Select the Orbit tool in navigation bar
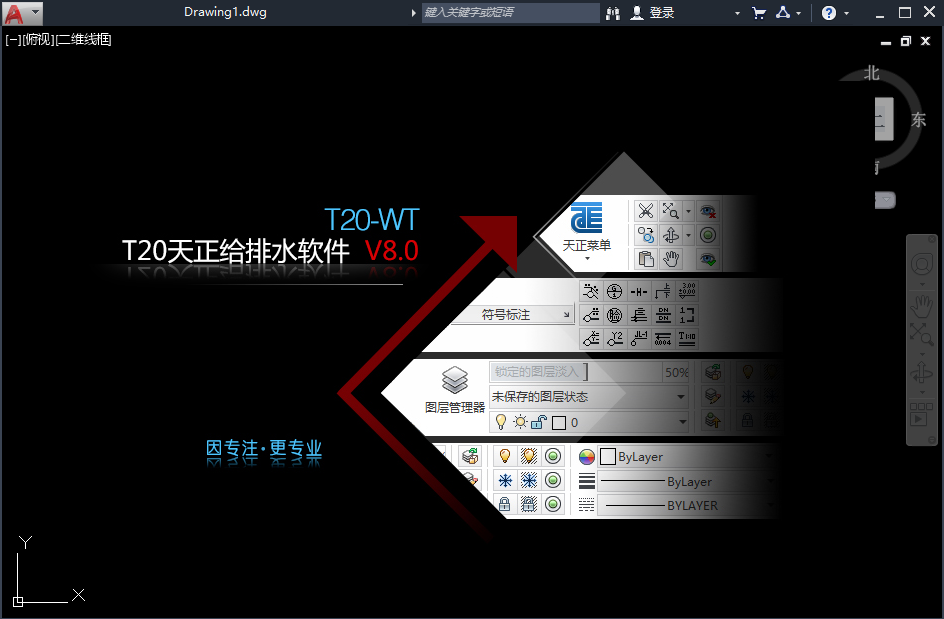This screenshot has width=944, height=619. (x=922, y=373)
